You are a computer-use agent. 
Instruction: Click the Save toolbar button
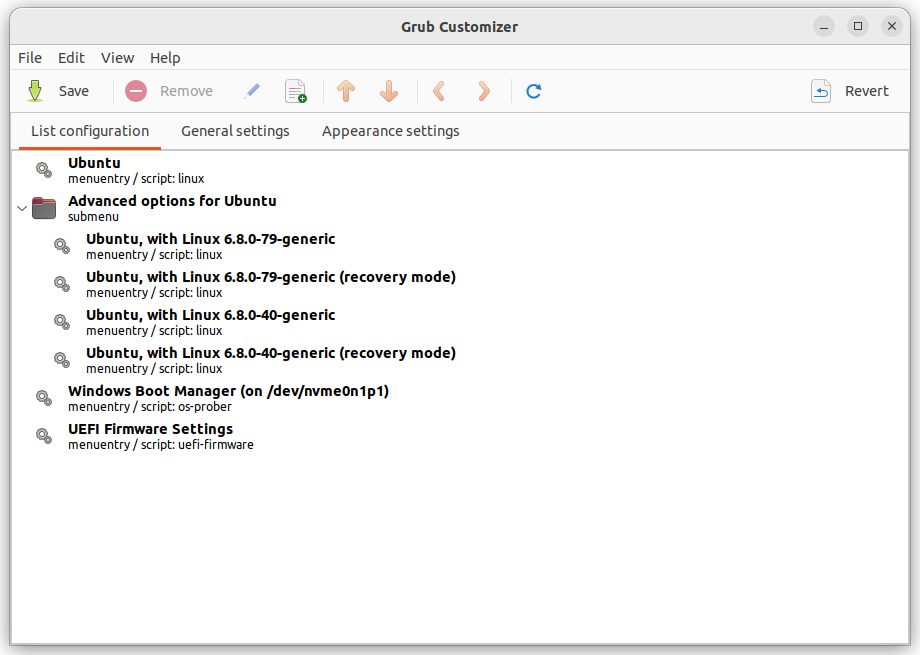click(58, 91)
